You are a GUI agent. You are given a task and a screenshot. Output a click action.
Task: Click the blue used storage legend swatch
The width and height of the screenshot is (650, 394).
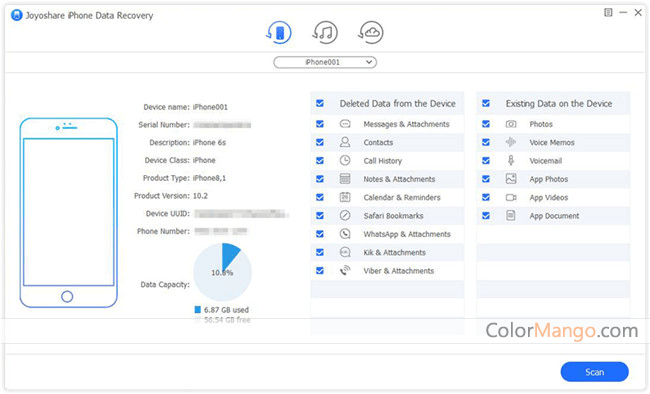(198, 309)
